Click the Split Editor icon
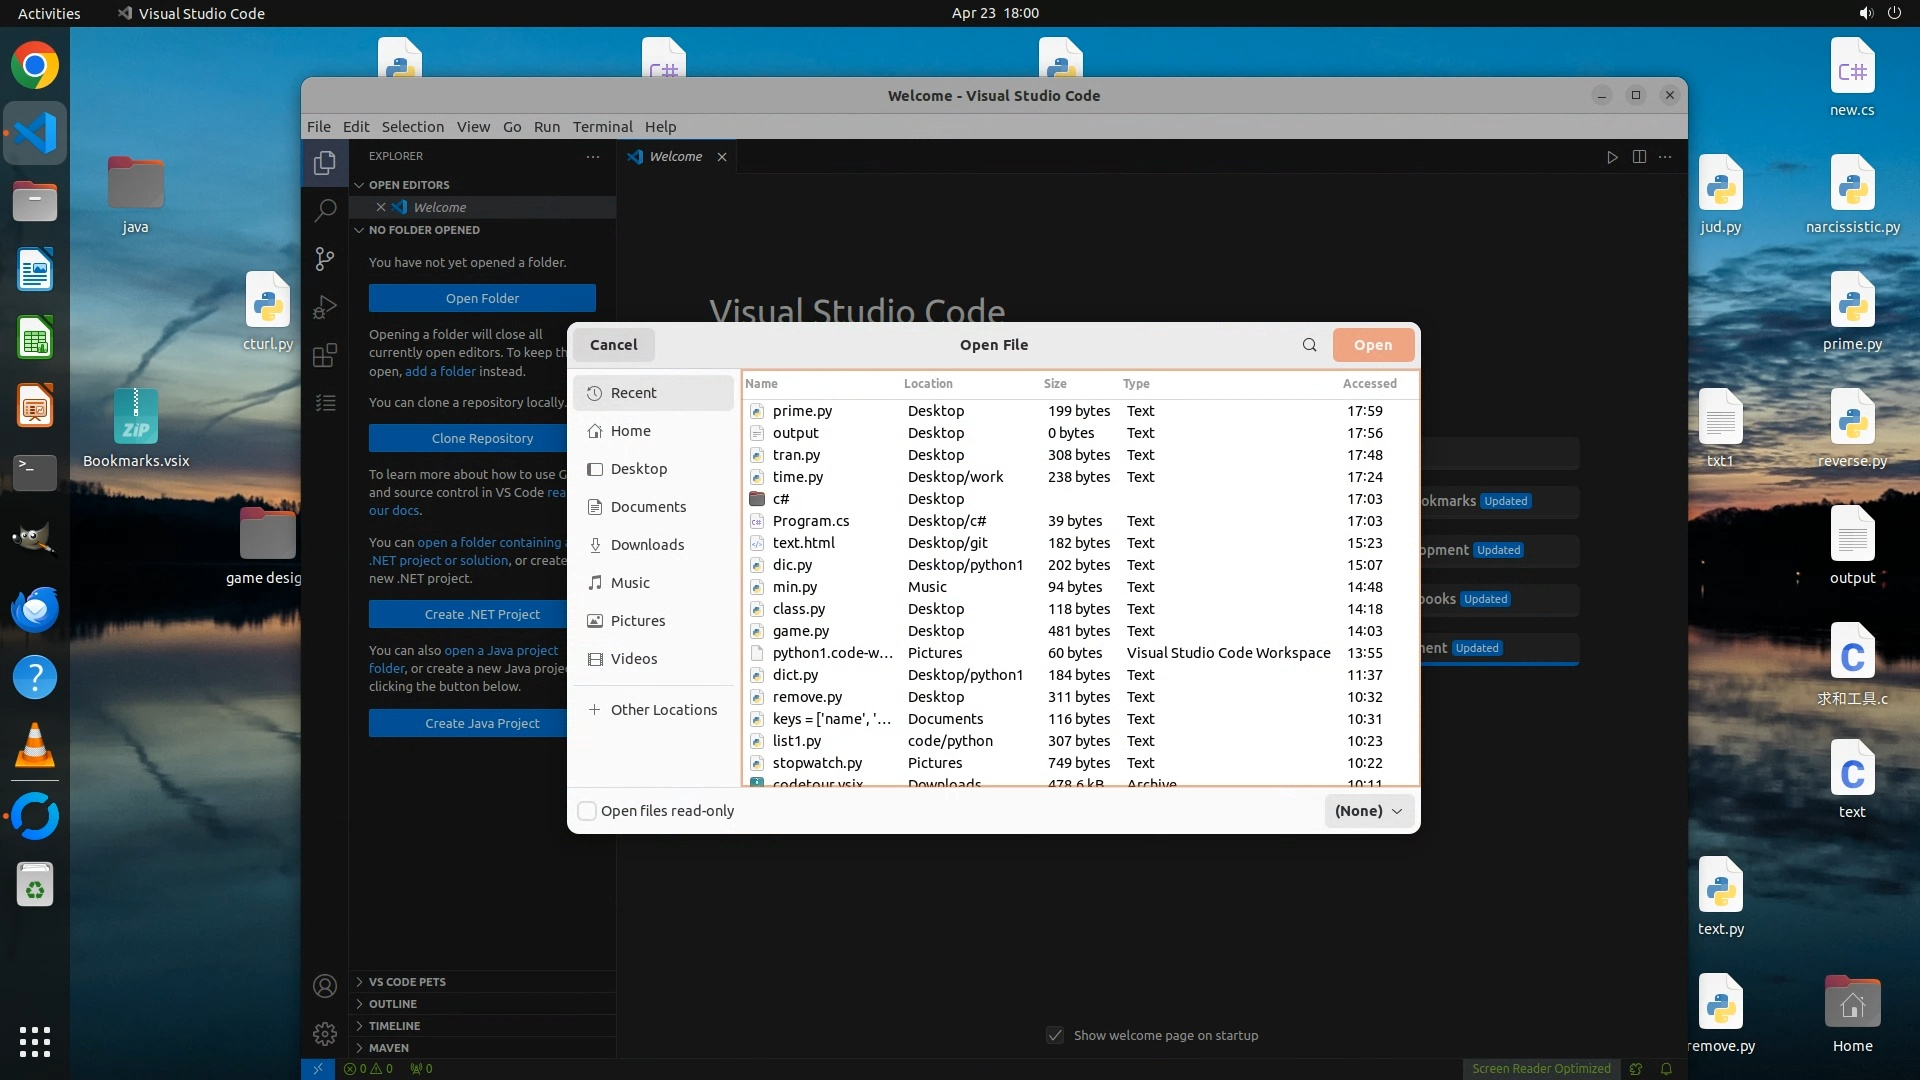This screenshot has width=1920, height=1080. (x=1639, y=157)
